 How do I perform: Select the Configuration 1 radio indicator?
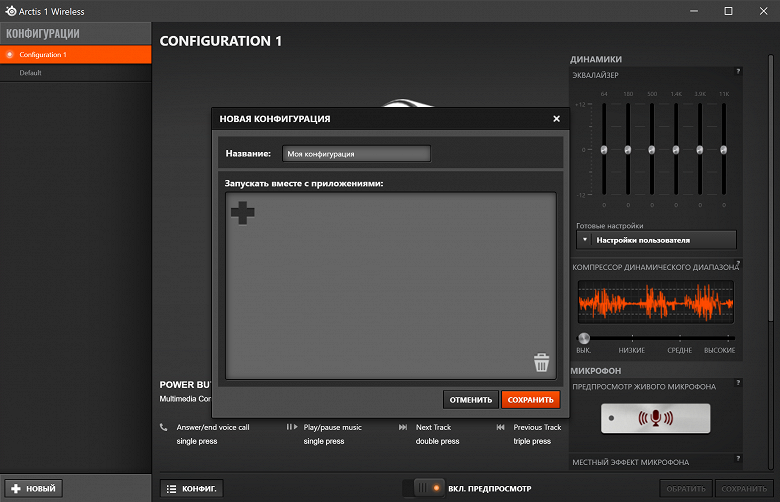point(9,54)
